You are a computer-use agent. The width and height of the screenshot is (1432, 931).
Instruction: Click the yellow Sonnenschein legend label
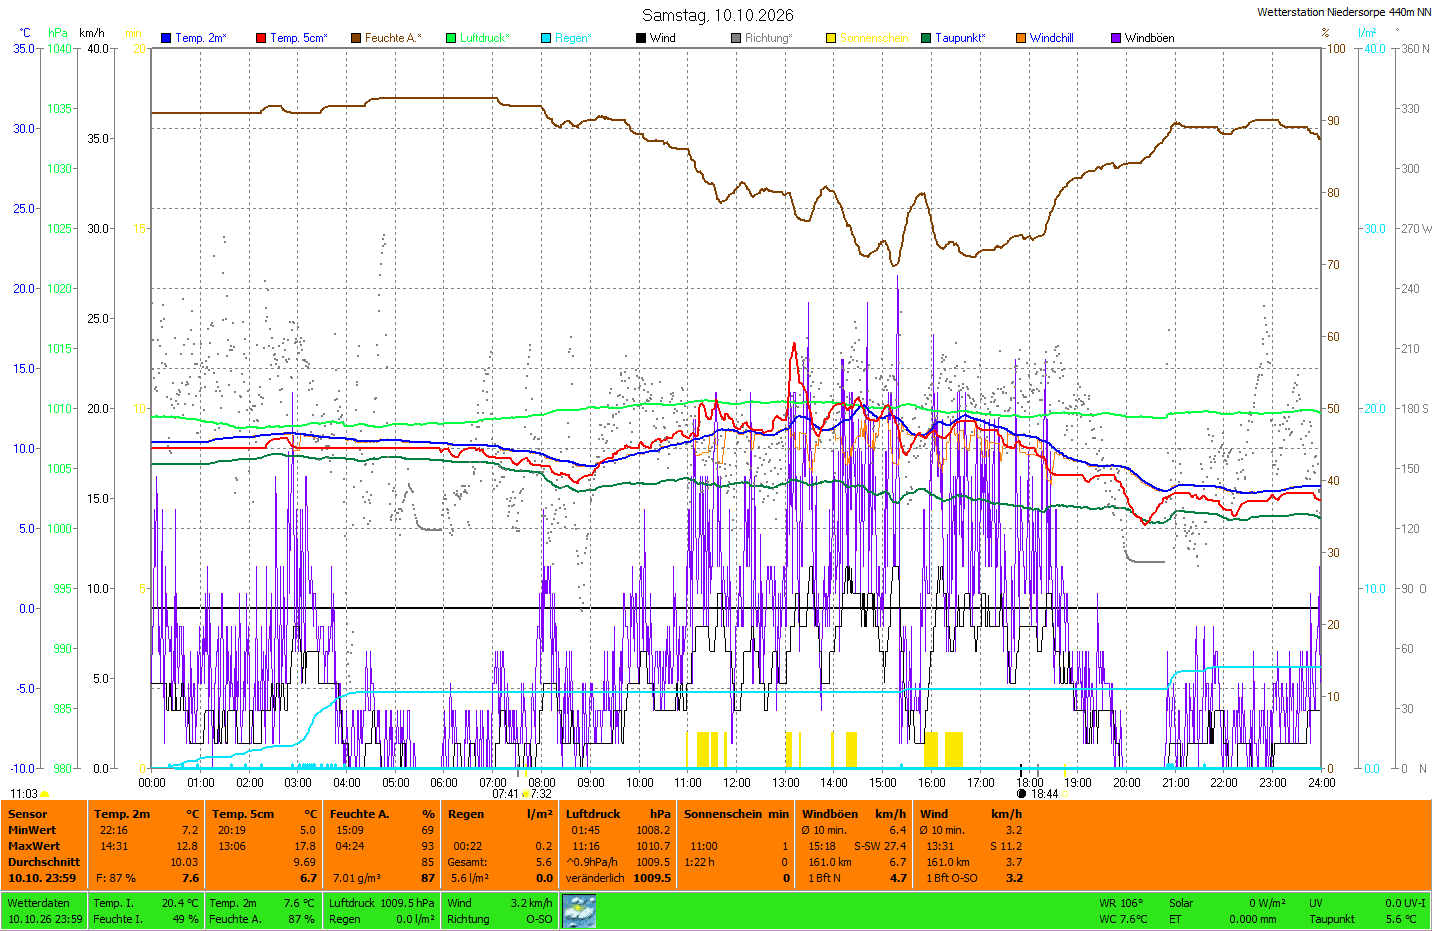pos(874,38)
